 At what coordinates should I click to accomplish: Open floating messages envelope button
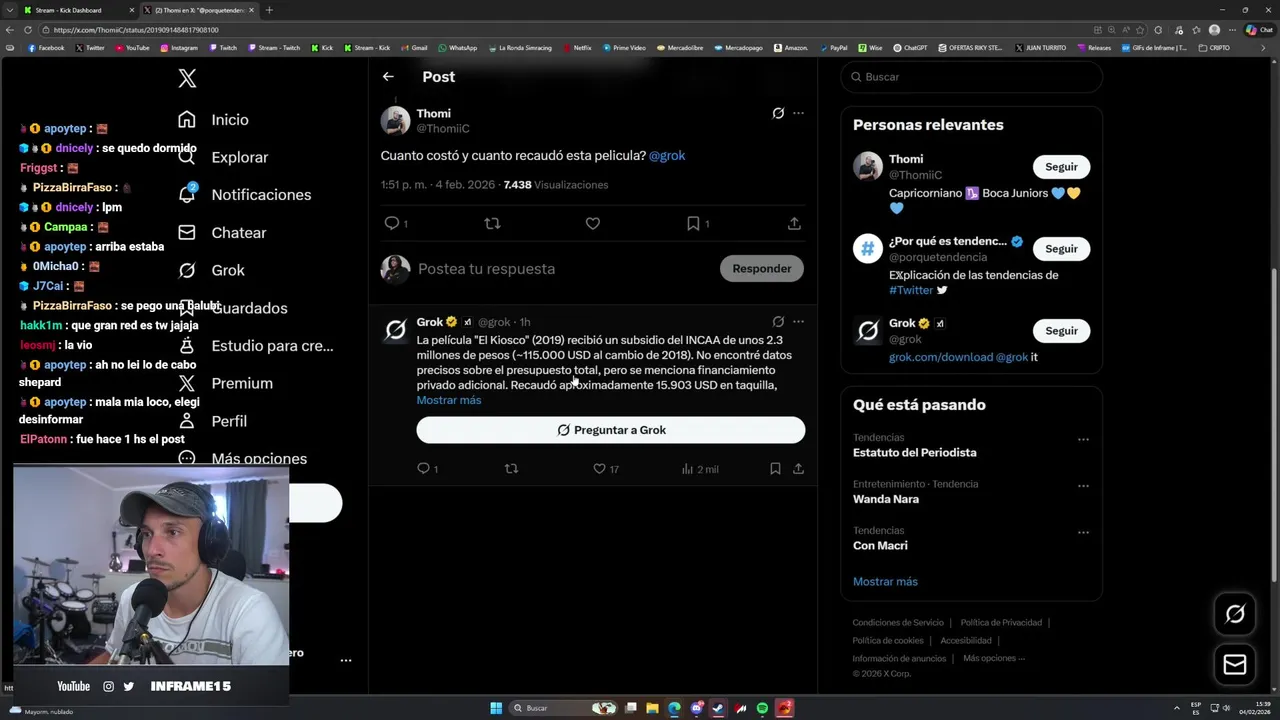(x=1235, y=664)
